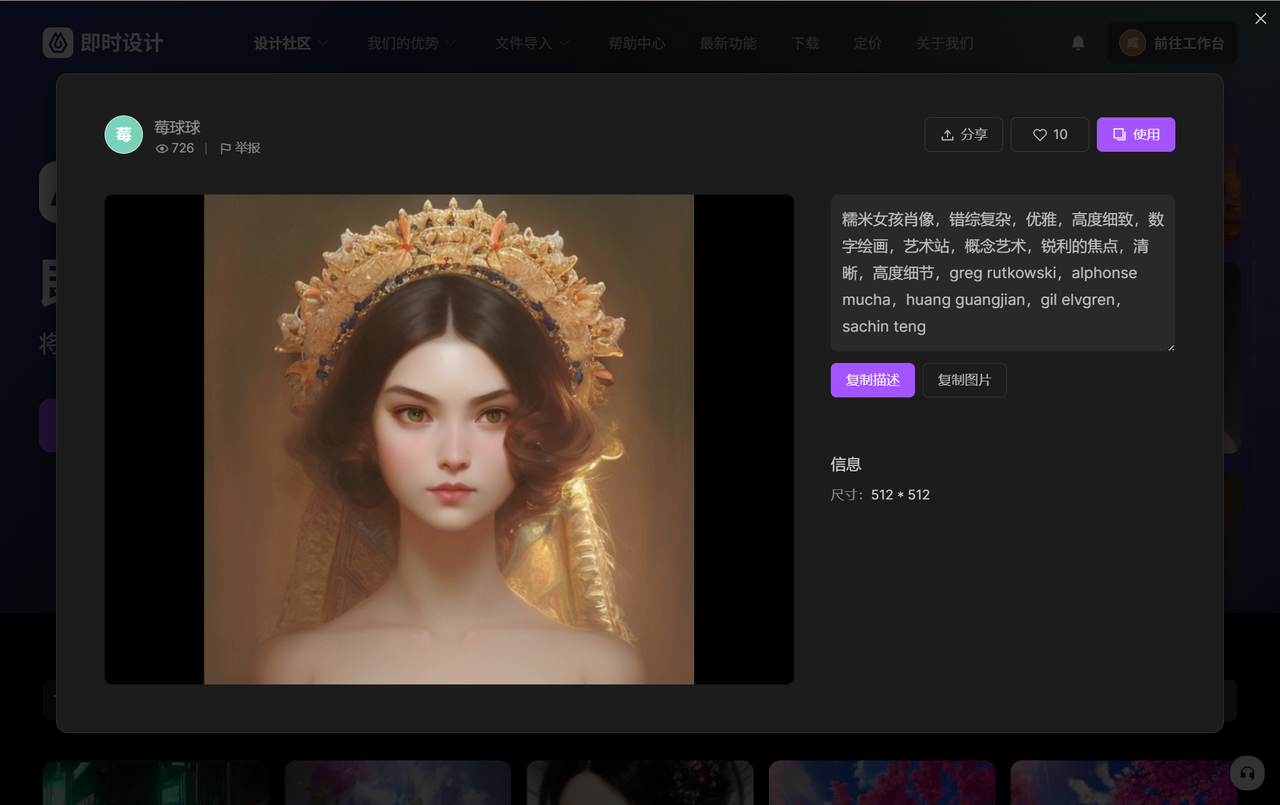The height and width of the screenshot is (805, 1280).
Task: Click the generated portrait image
Action: coord(449,439)
